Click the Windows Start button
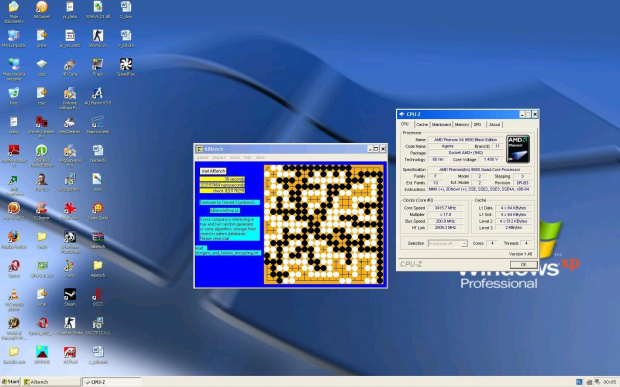 tap(10, 382)
